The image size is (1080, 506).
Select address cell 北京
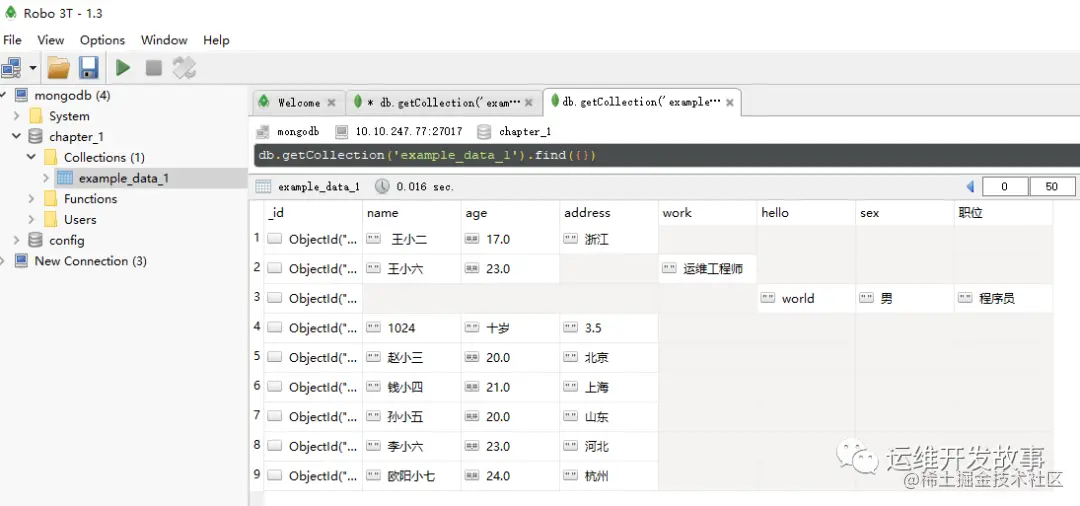609,358
